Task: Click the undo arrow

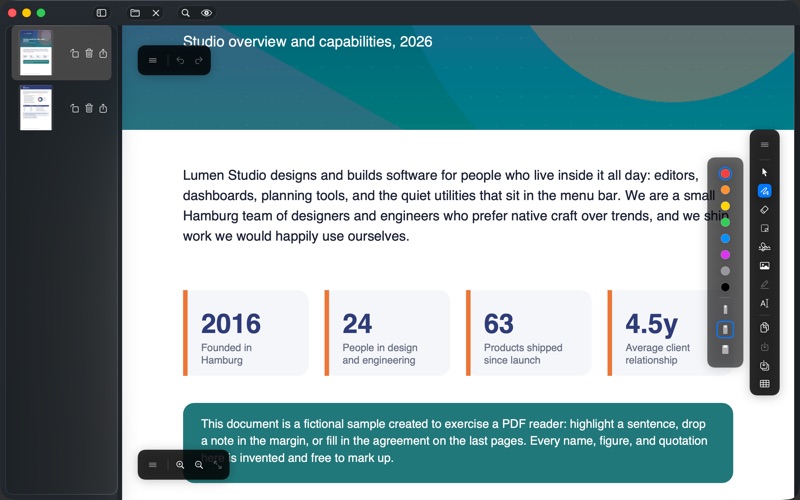Action: (180, 60)
